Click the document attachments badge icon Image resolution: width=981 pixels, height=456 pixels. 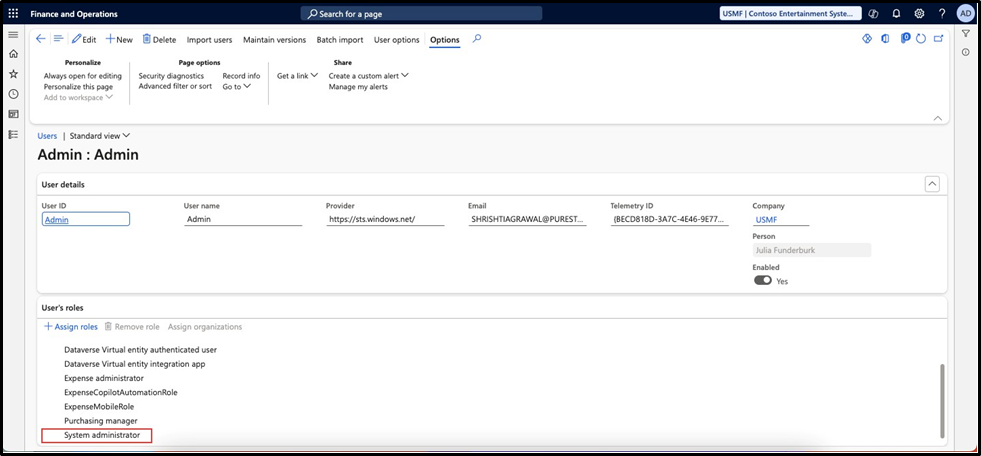pos(905,39)
